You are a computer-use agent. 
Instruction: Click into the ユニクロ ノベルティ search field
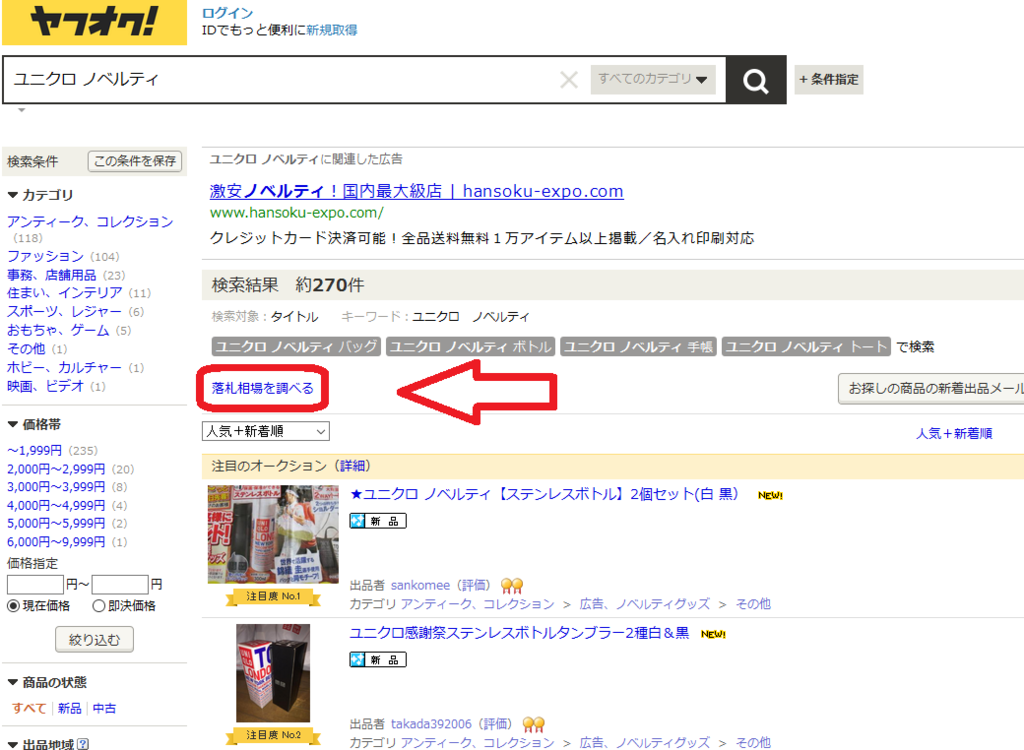point(281,80)
